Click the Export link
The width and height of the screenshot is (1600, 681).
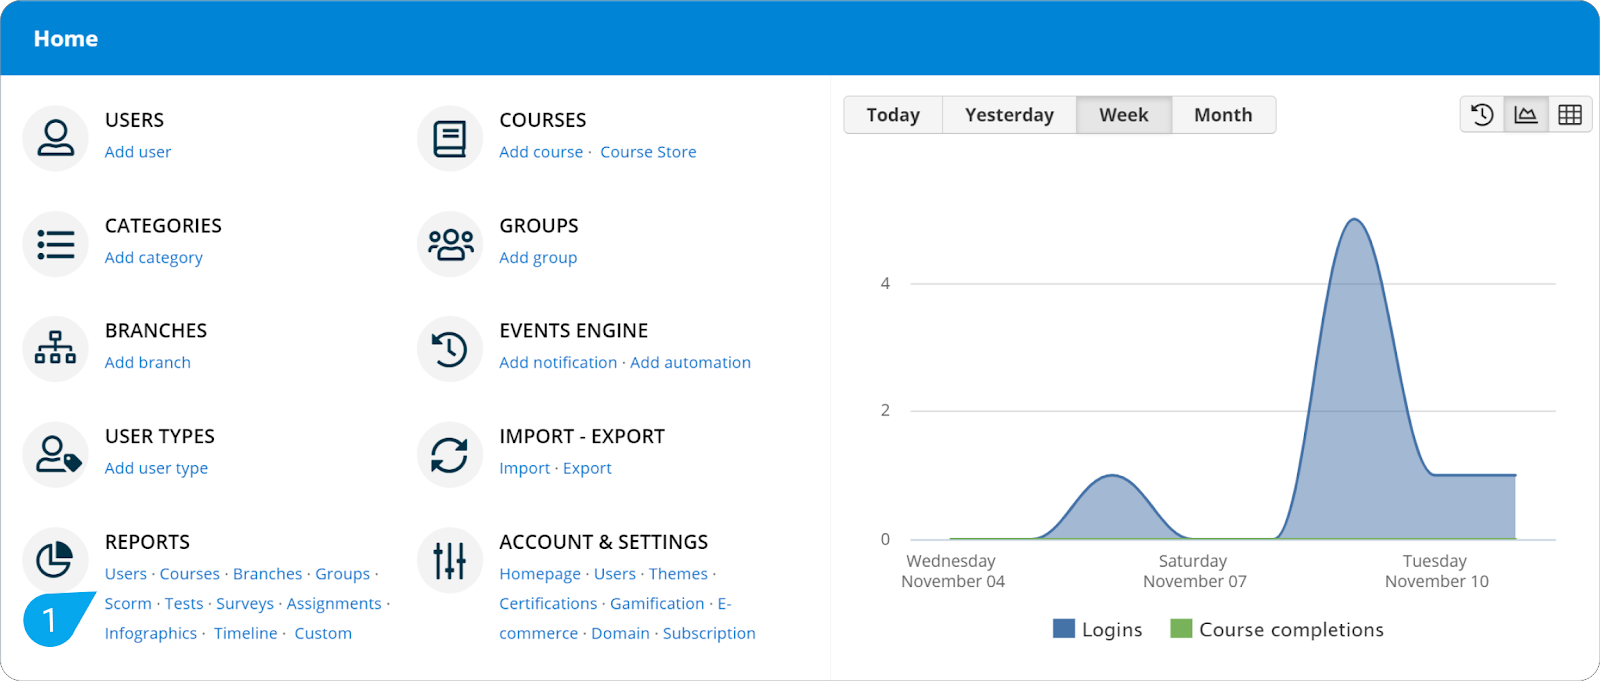point(587,468)
